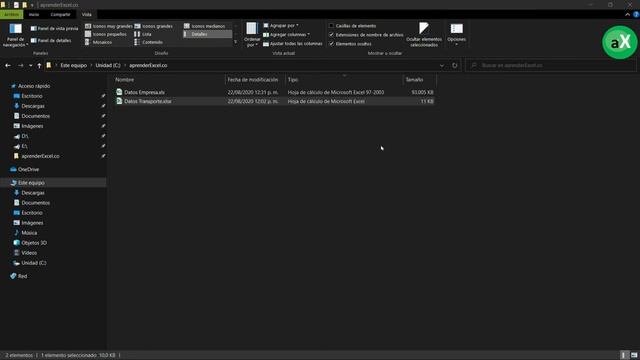The height and width of the screenshot is (360, 640).
Task: Click Este equipo in address bar
Action: (73, 65)
